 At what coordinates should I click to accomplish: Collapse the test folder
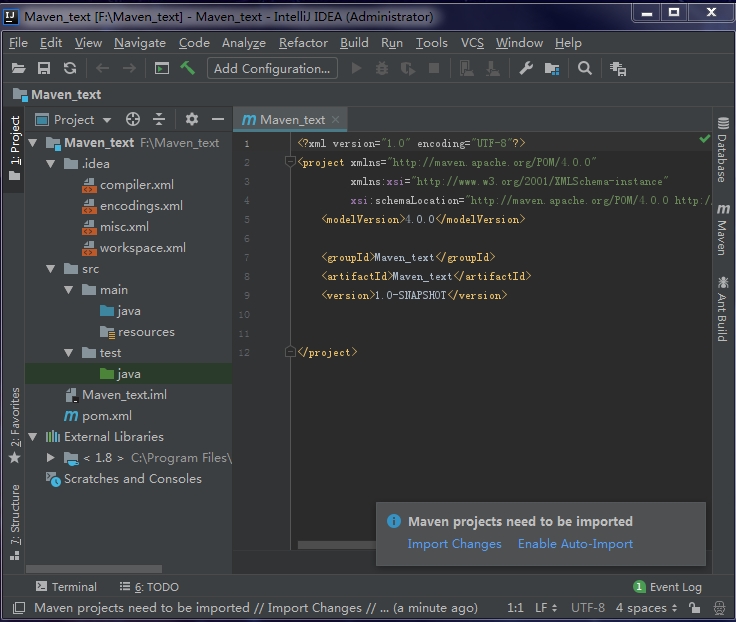click(69, 353)
